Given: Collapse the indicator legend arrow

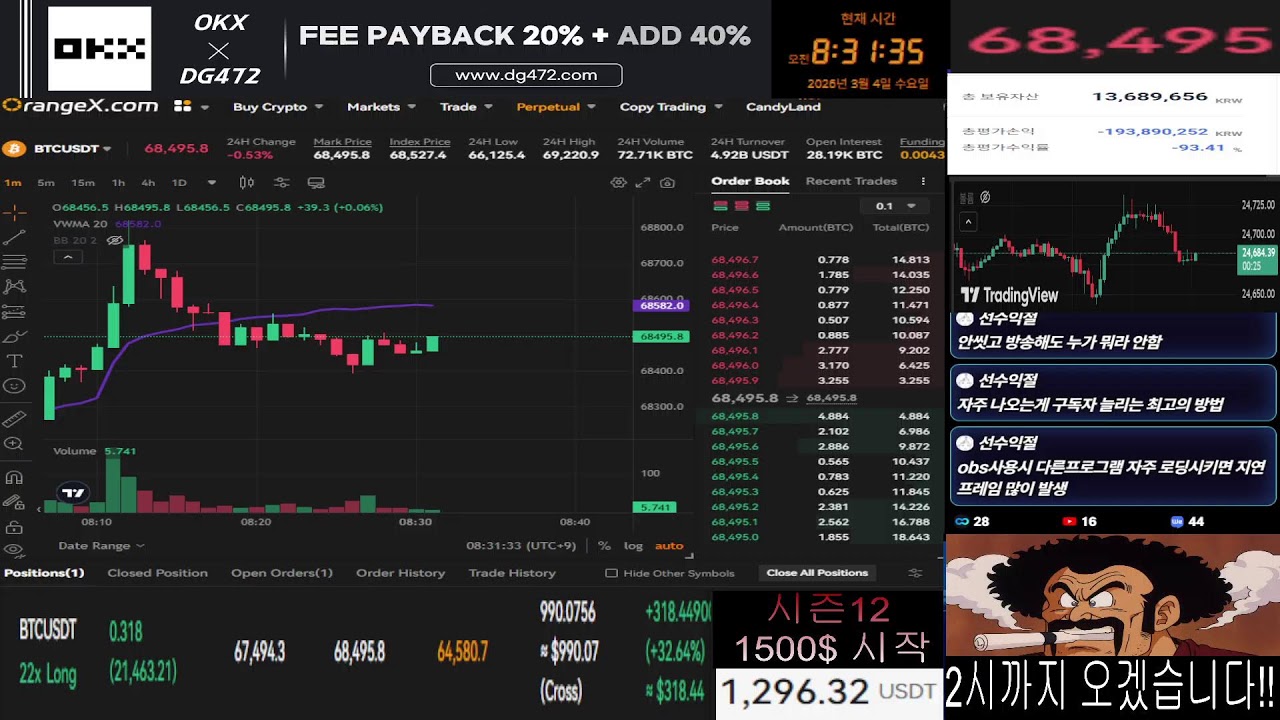Looking at the screenshot, I should coord(67,257).
